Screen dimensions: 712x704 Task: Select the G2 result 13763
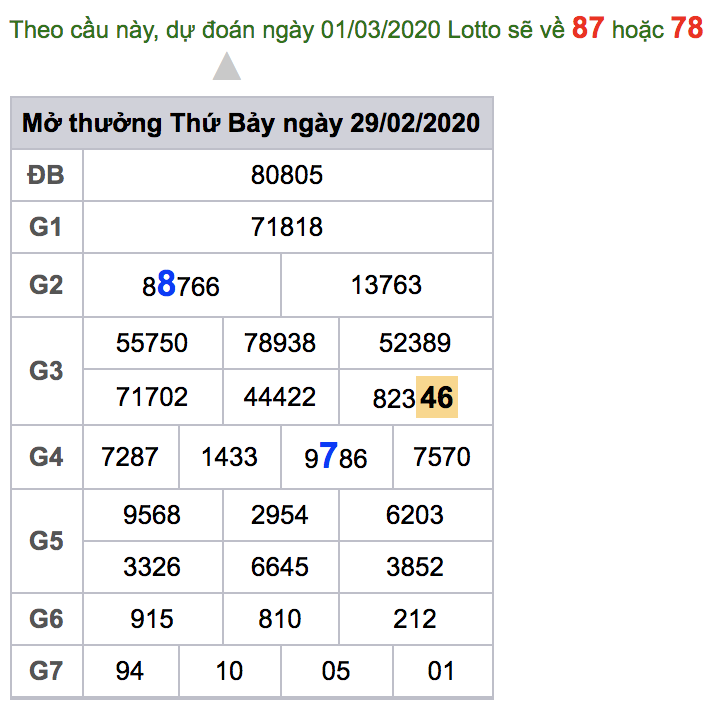(x=386, y=285)
